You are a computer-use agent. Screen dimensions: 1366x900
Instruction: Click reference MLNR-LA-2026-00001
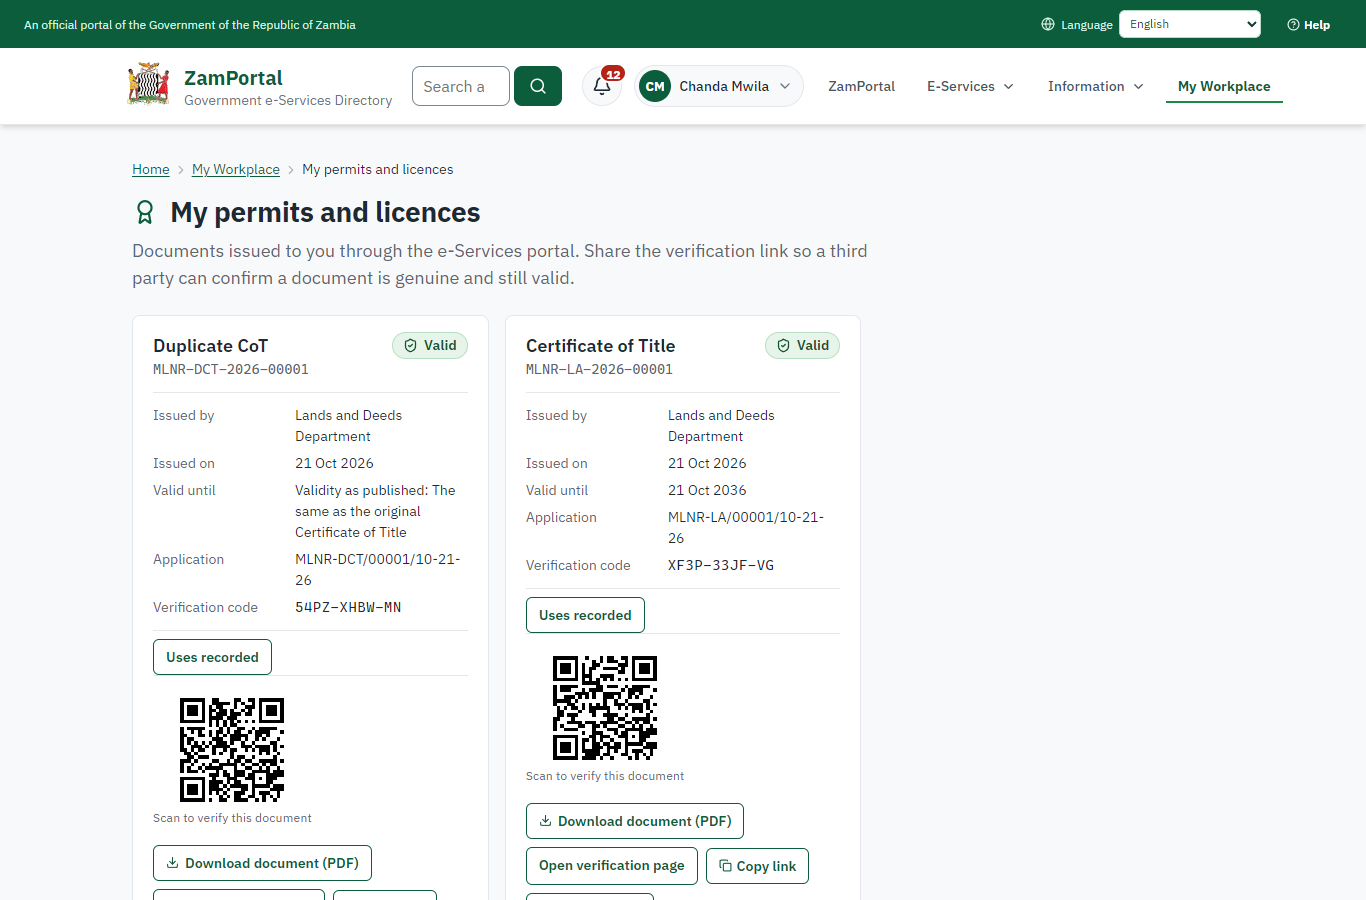tap(600, 369)
